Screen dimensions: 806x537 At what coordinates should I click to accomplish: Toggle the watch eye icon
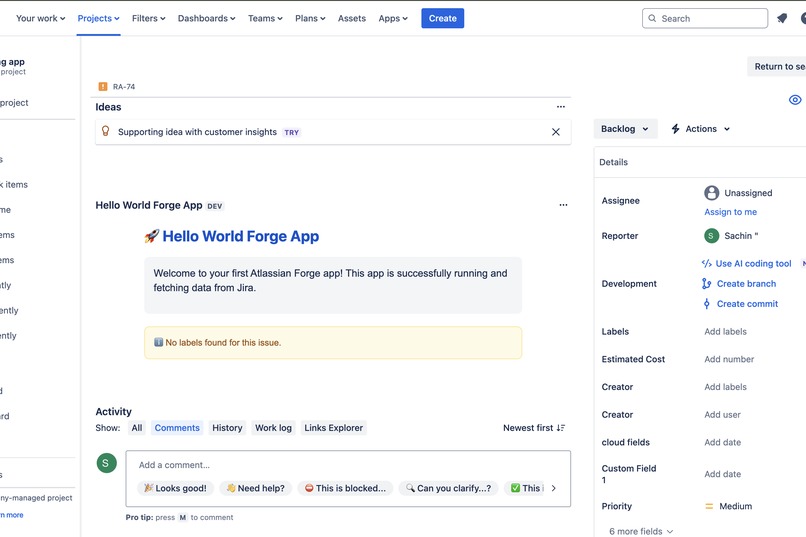tap(795, 100)
